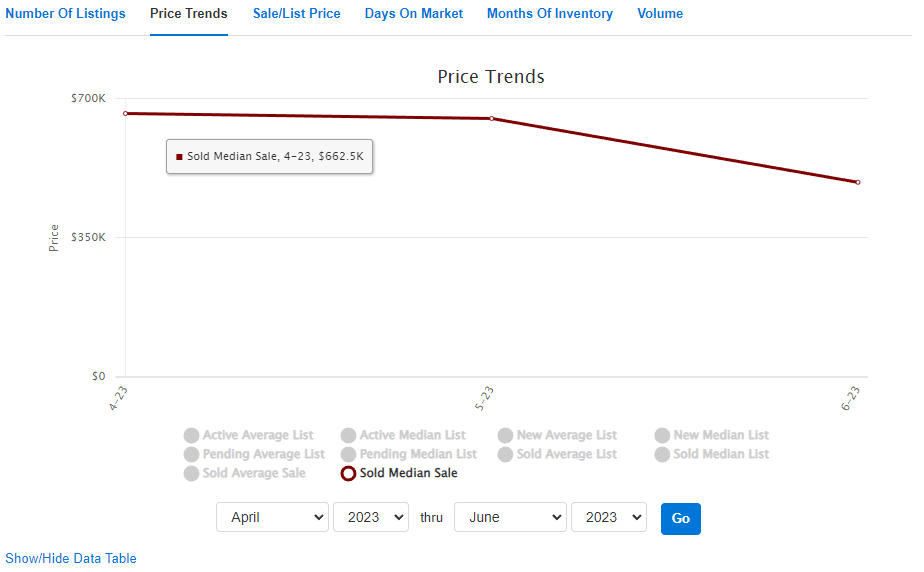This screenshot has height=572, width=924.
Task: Open the Show/Hide Data Table link
Action: tap(71, 558)
